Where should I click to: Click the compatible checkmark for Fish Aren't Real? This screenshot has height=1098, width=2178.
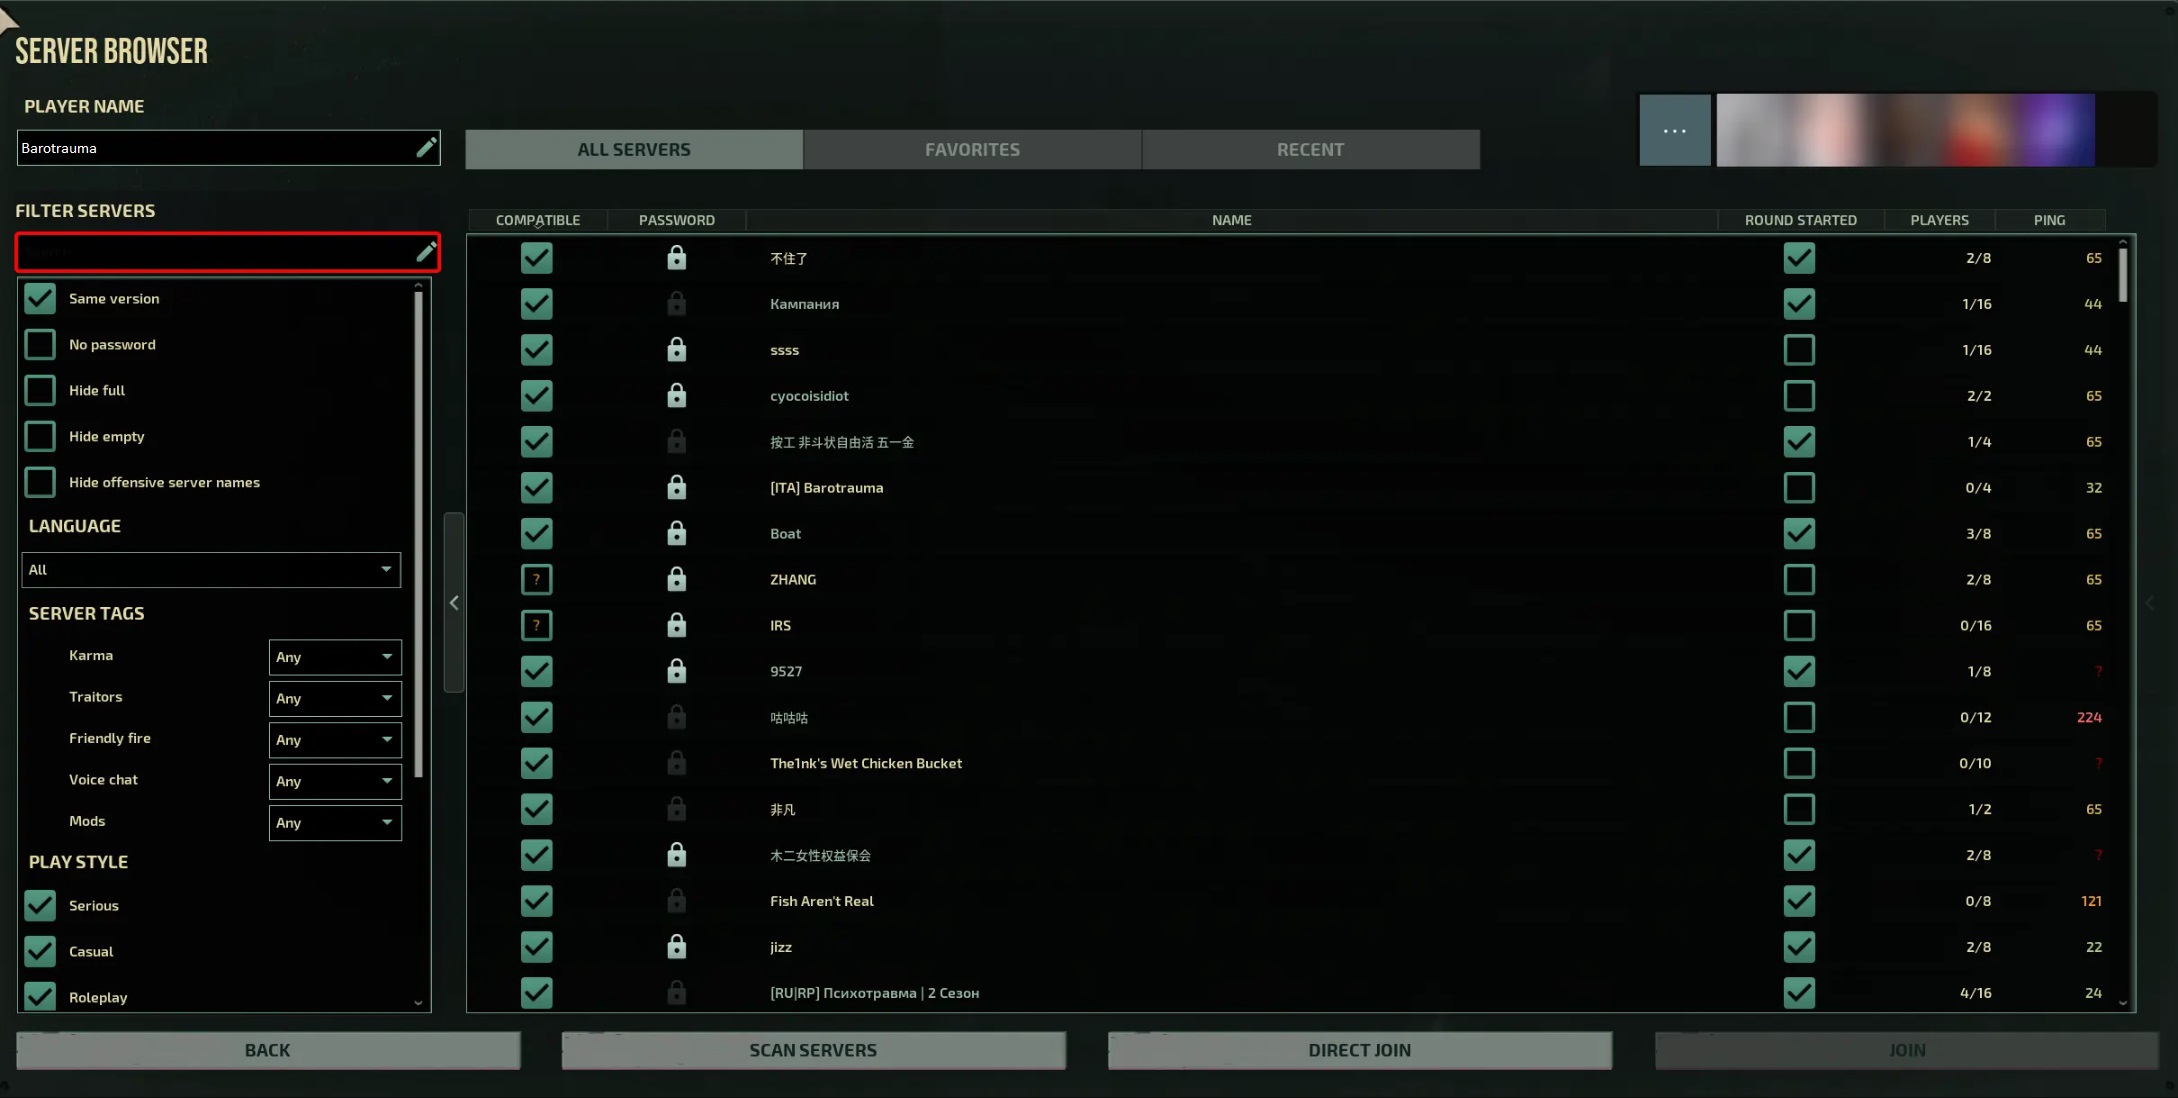coord(537,901)
